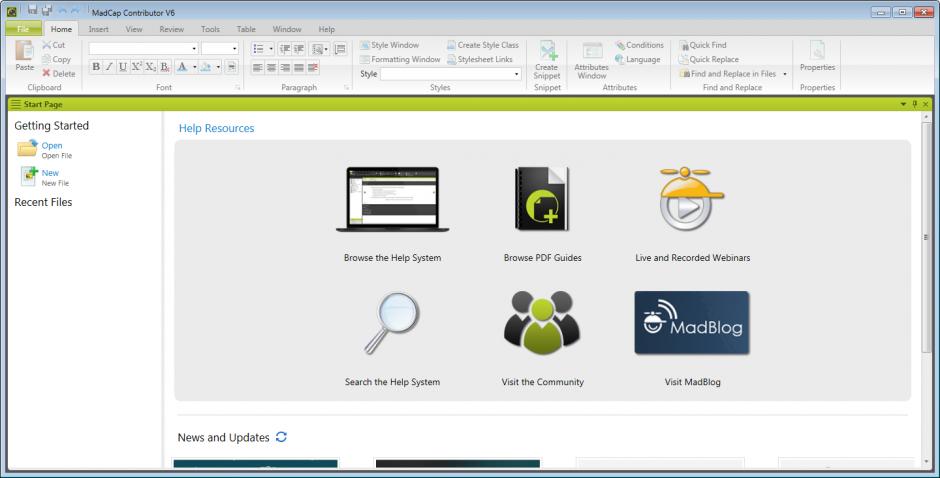Click Visit the Community people icon
Viewport: 940px width, 478px height.
[542, 323]
